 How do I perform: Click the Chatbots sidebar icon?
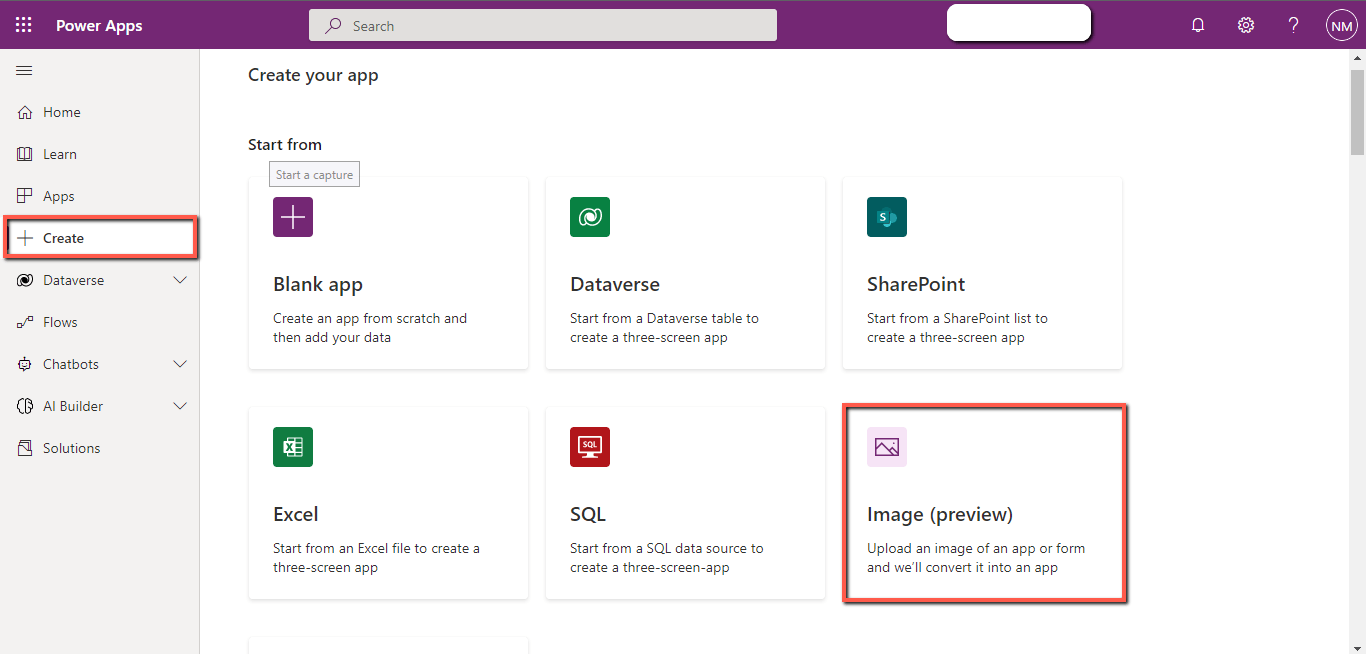pyautogui.click(x=25, y=364)
